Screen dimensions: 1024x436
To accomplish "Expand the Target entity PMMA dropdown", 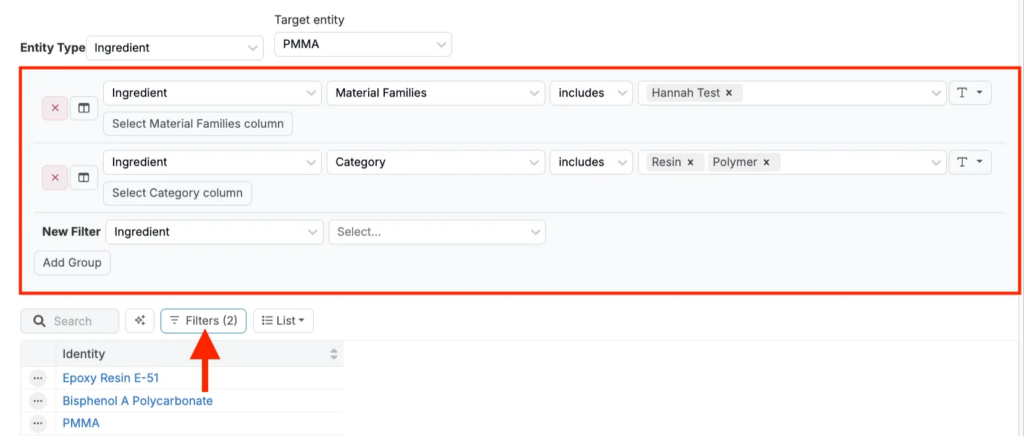I will pos(362,45).
